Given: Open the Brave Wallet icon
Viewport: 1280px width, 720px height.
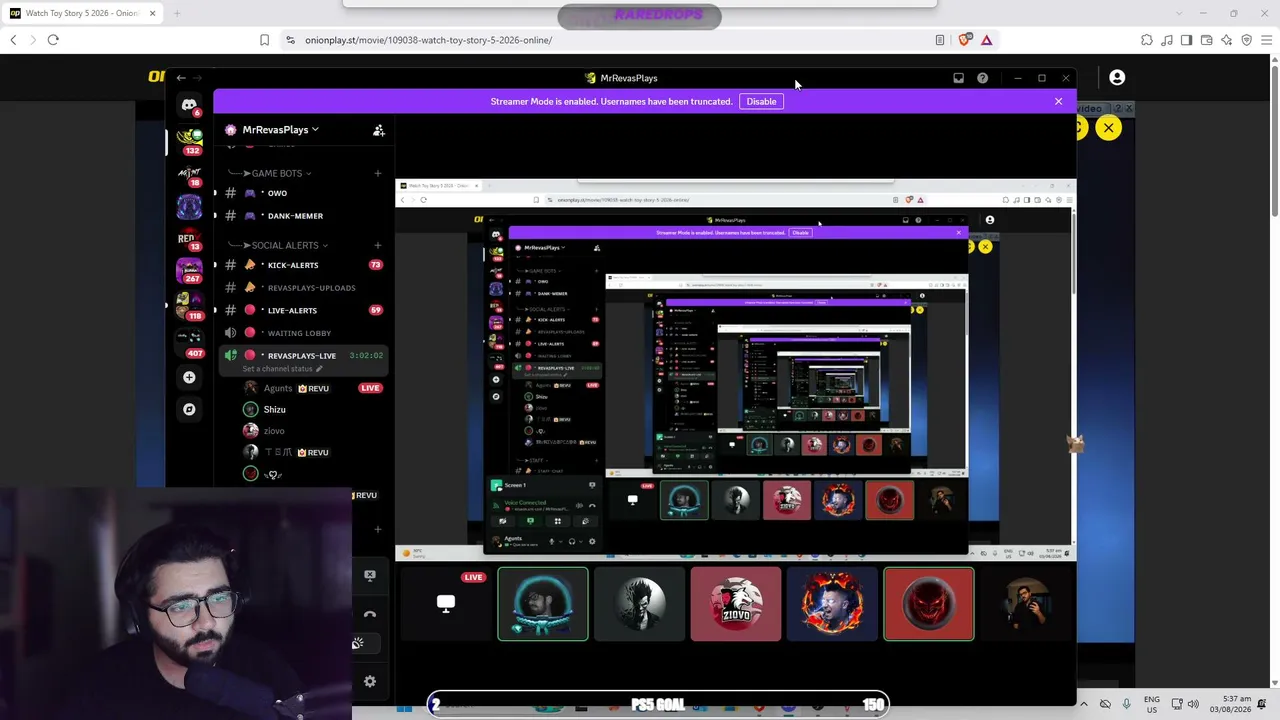Looking at the screenshot, I should [x=1206, y=40].
